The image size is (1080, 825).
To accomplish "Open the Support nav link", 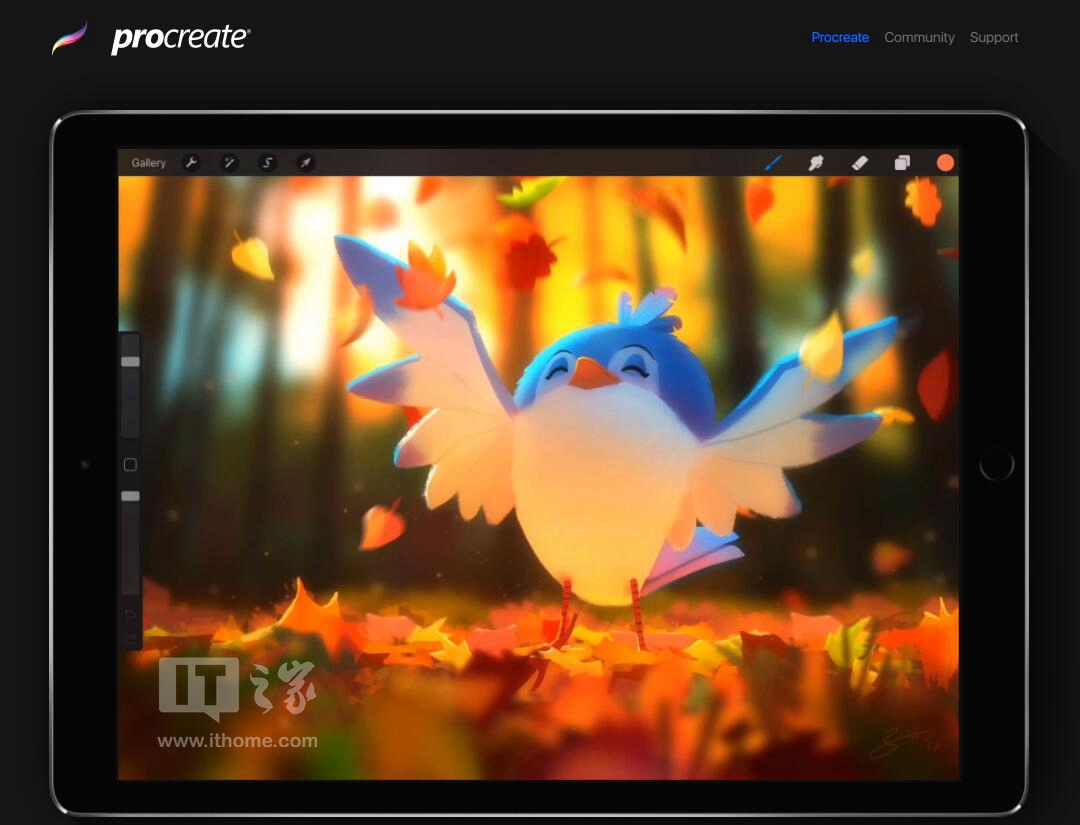I will 993,37.
